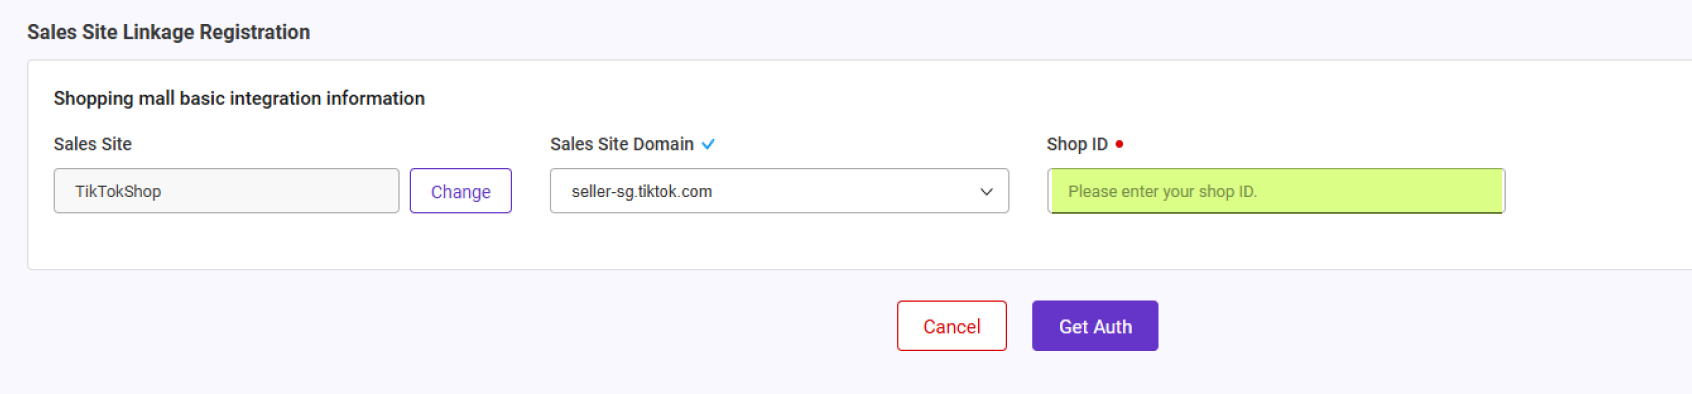Viewport: 1692px width, 394px height.
Task: Click the Shopping mall basic integration information title
Action: pos(239,98)
